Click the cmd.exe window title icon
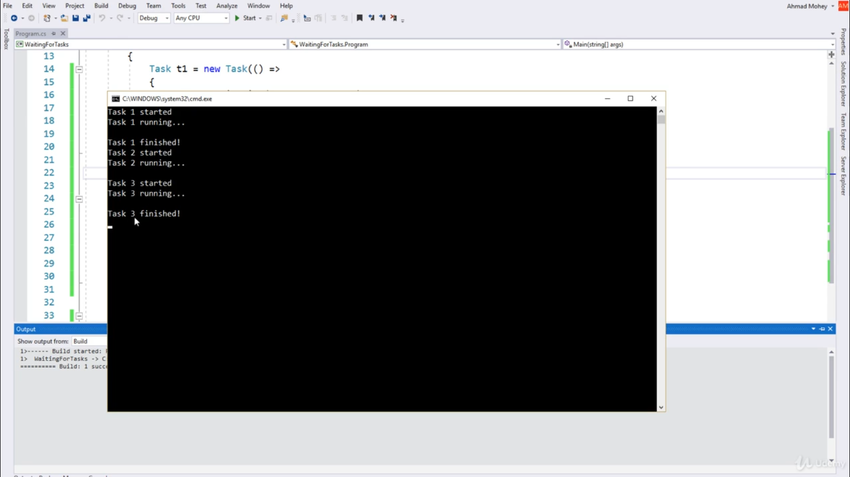Screen dimensions: 850x477 tap(115, 99)
